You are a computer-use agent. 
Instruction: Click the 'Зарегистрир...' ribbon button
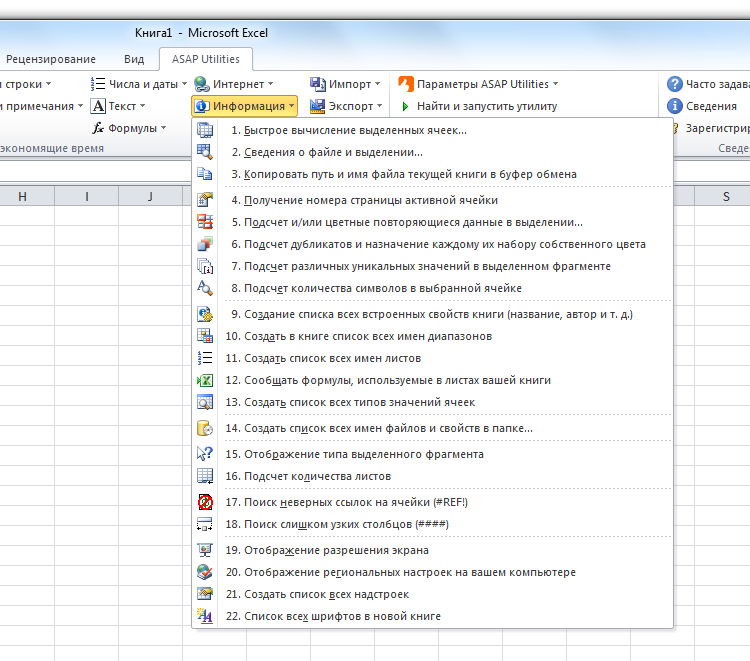coord(712,128)
